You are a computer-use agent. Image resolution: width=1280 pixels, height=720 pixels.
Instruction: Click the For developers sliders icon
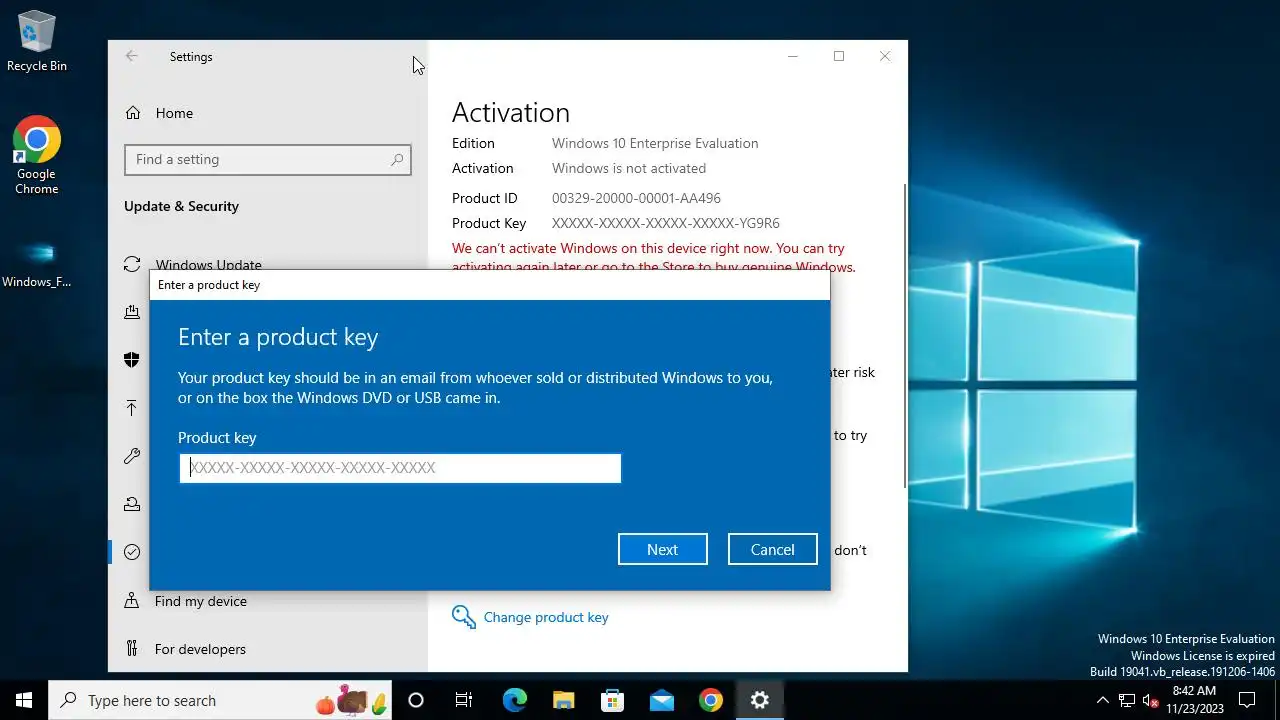pos(132,649)
